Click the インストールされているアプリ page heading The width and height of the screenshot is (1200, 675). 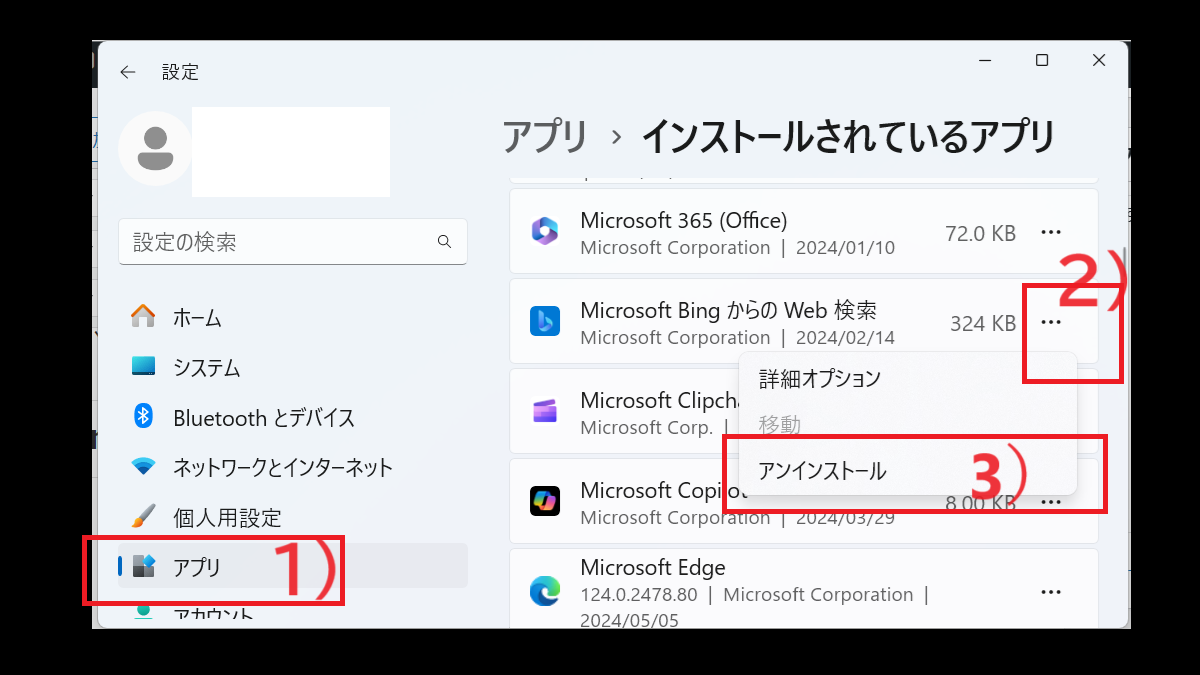point(848,136)
